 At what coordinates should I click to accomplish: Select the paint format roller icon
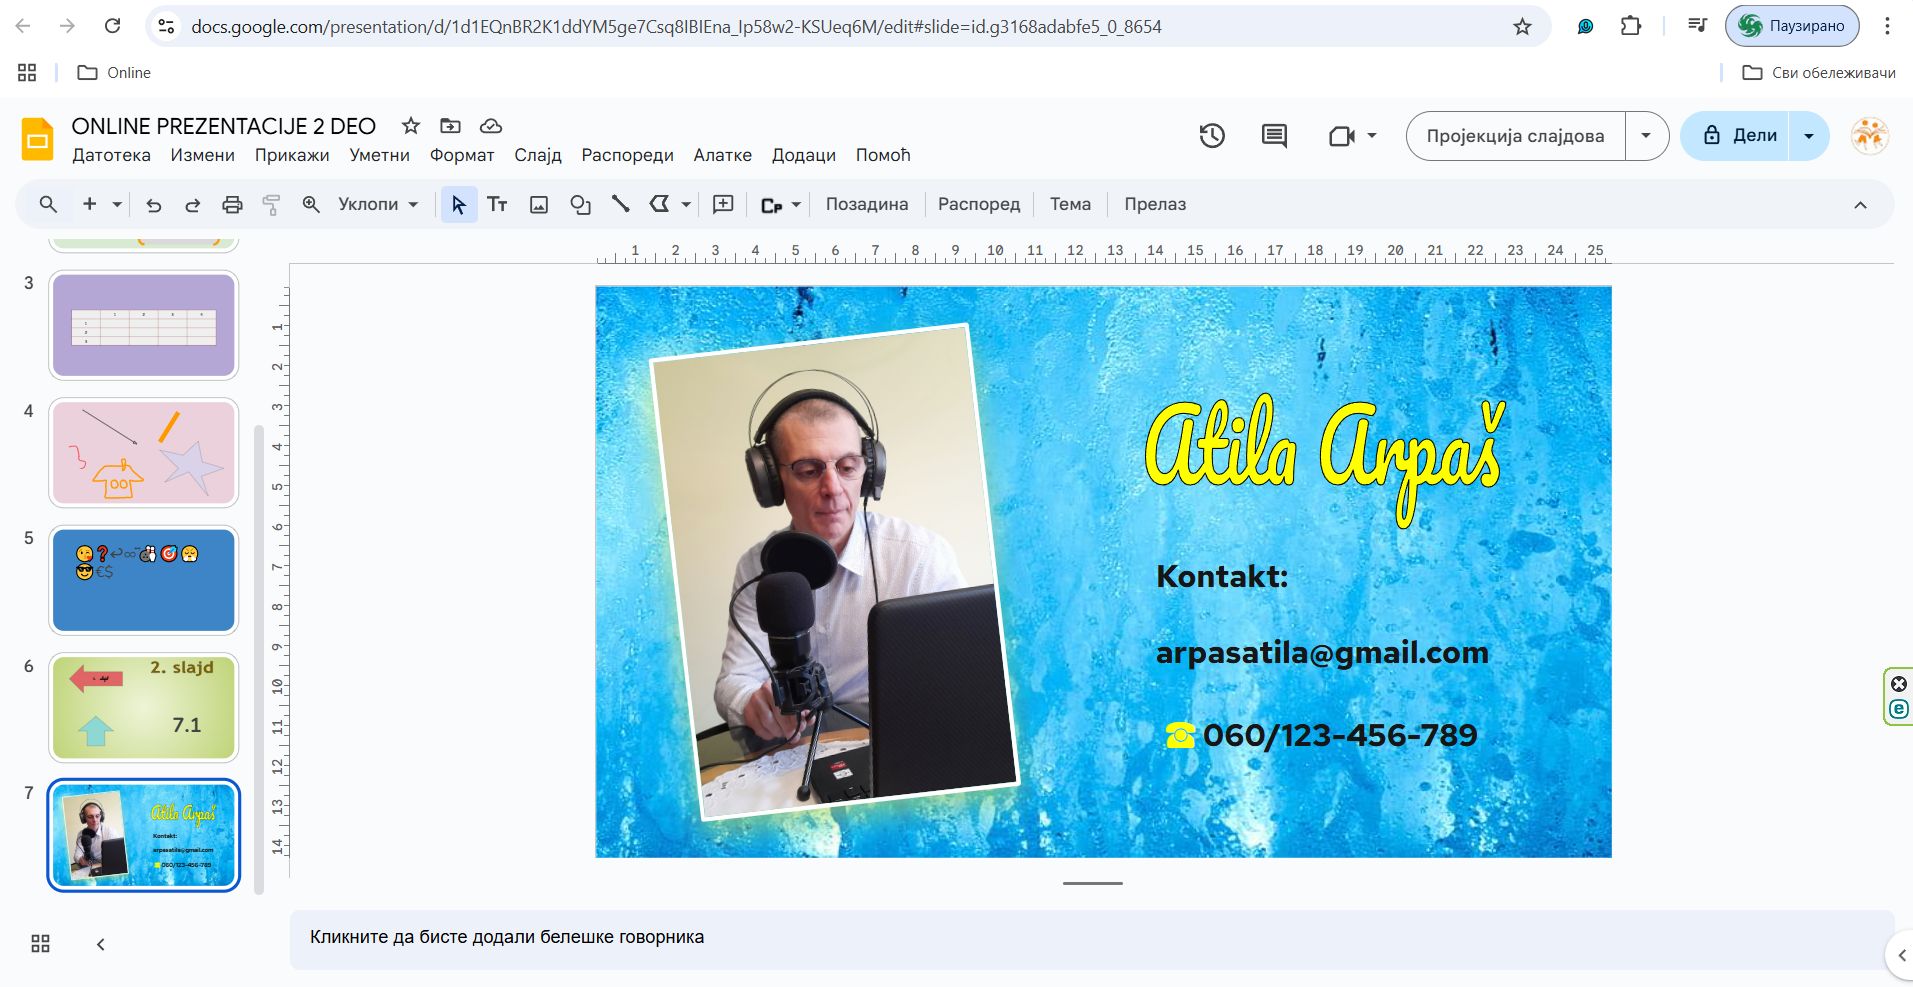tap(271, 205)
